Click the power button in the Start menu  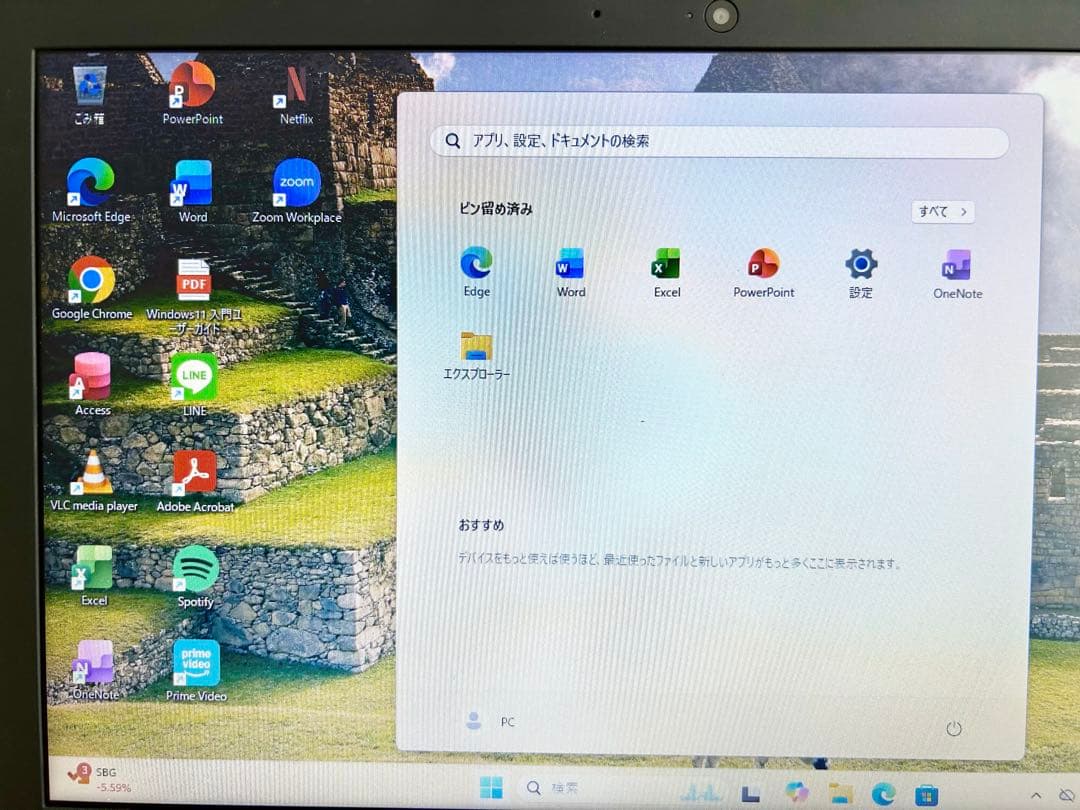point(954,730)
